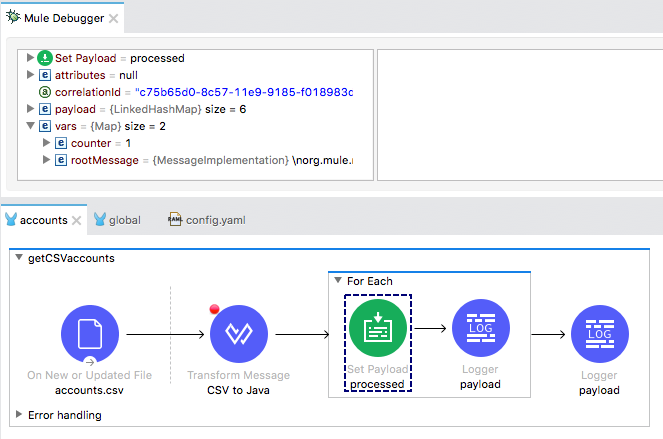Expand the payload LinkedHashMap row

30,108
